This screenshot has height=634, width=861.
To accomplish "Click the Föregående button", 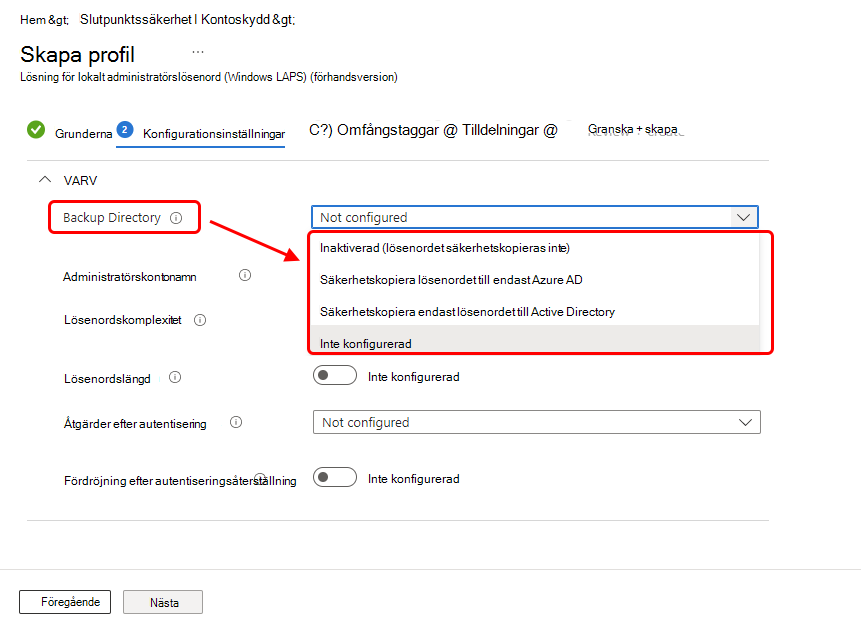I will pos(65,602).
